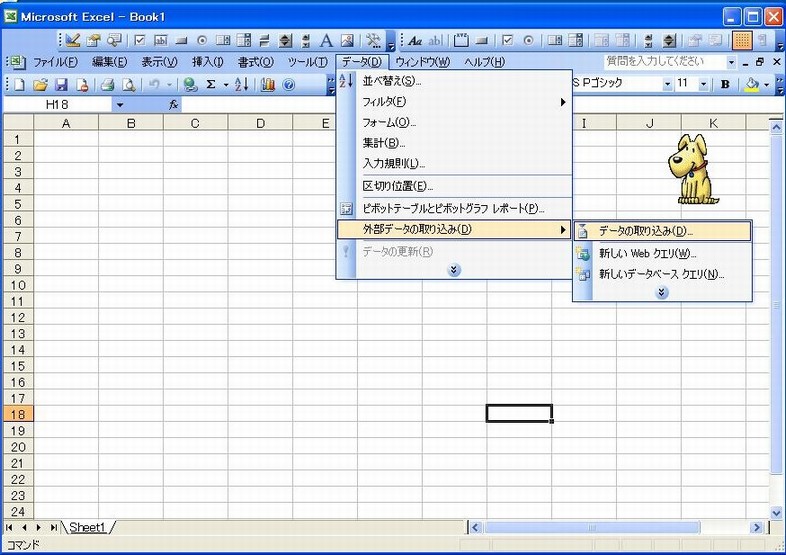Open the 編集(E) menu
The height and width of the screenshot is (555, 786).
point(110,62)
